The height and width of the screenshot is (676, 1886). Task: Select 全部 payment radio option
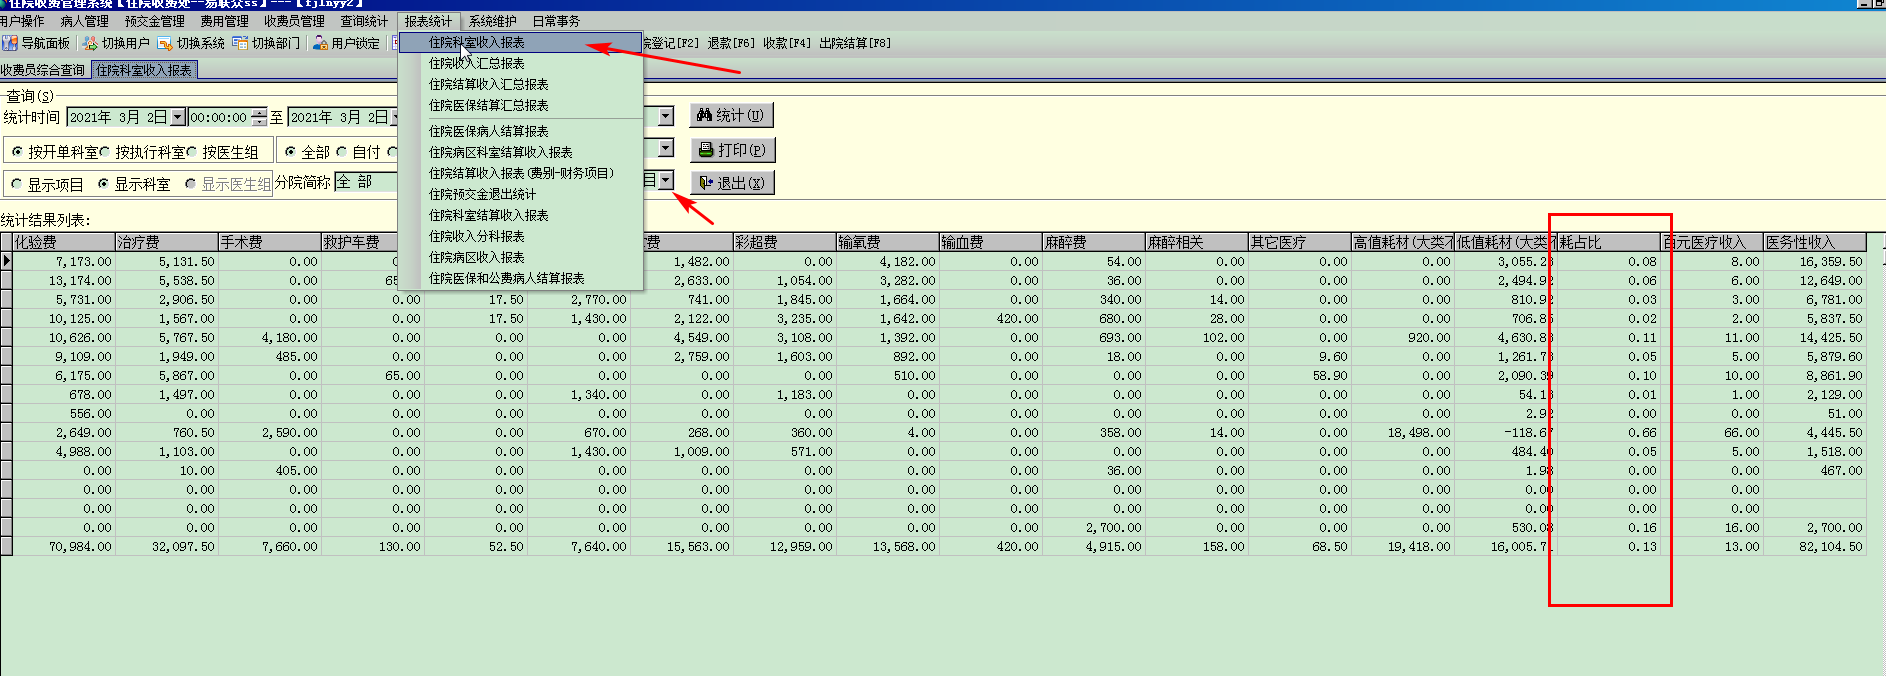[290, 152]
